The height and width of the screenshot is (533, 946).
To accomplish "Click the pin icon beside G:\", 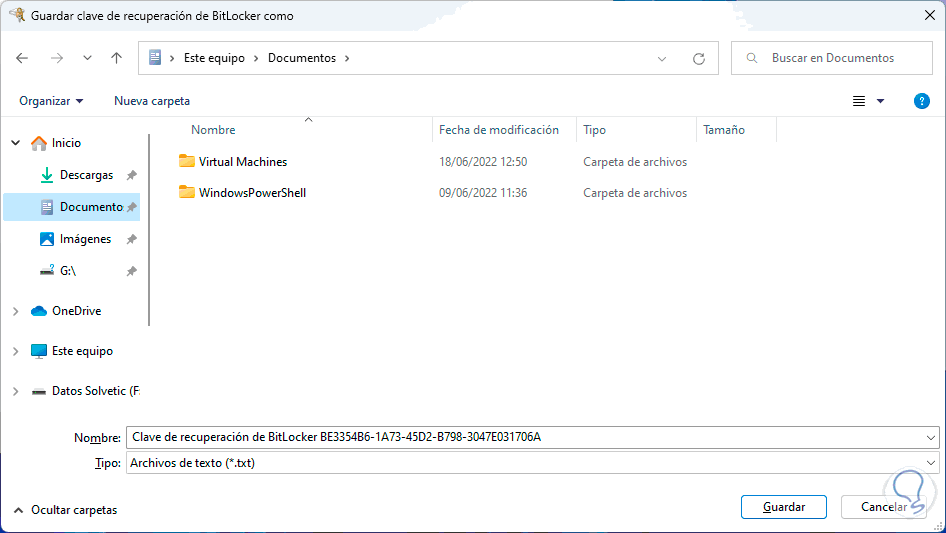I will coord(132,271).
